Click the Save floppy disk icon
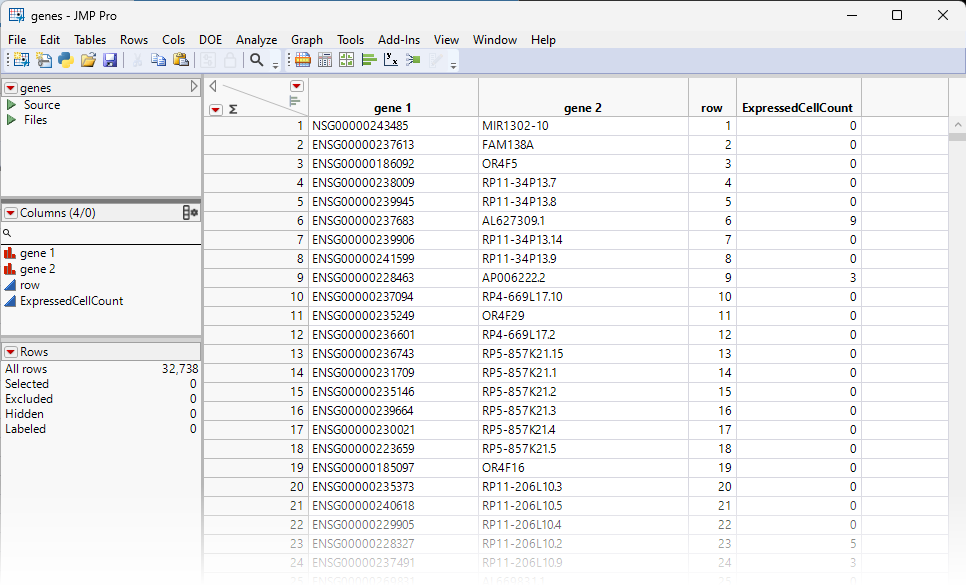 pyautogui.click(x=110, y=60)
